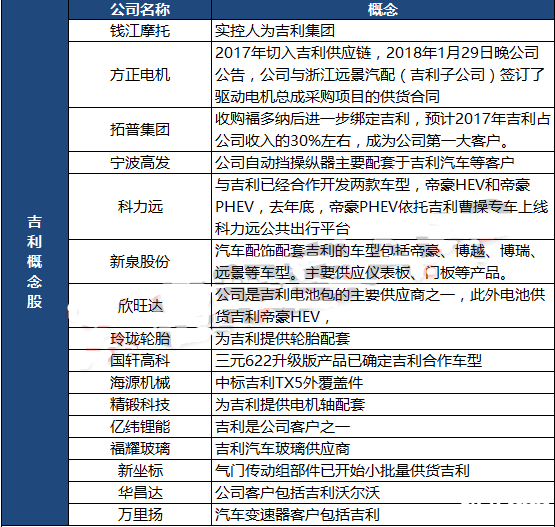Image resolution: width=555 pixels, height=527 pixels.
Task: Select the 国轩高科 company cell
Action: pos(140,361)
